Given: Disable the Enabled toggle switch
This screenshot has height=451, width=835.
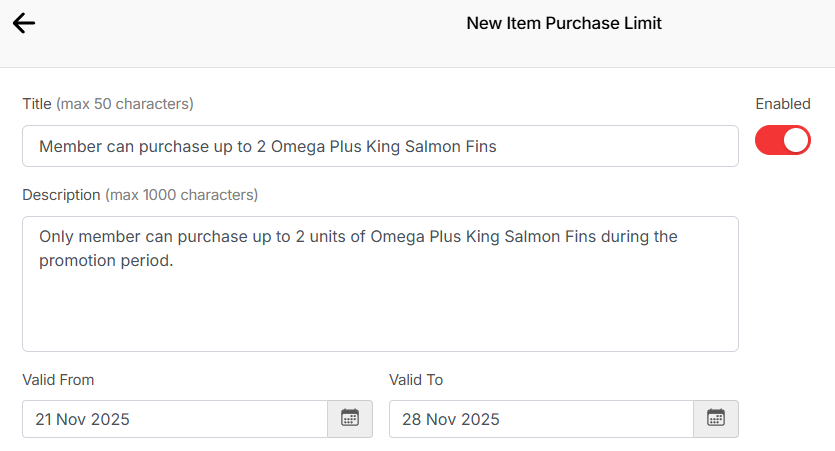Looking at the screenshot, I should point(782,141).
